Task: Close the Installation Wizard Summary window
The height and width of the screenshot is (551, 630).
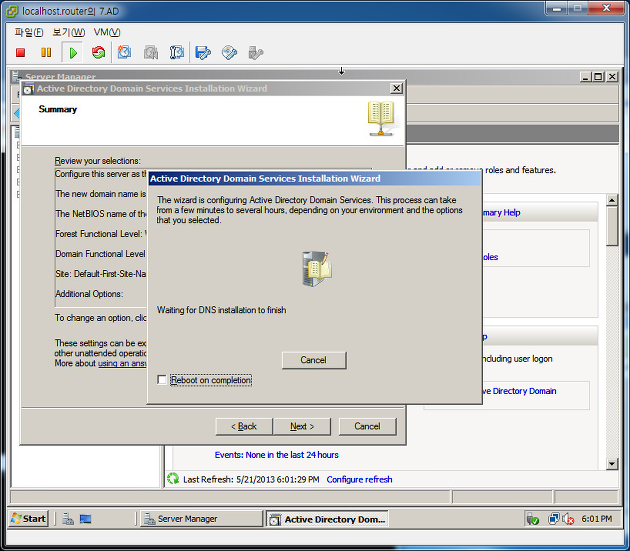Action: [396, 88]
